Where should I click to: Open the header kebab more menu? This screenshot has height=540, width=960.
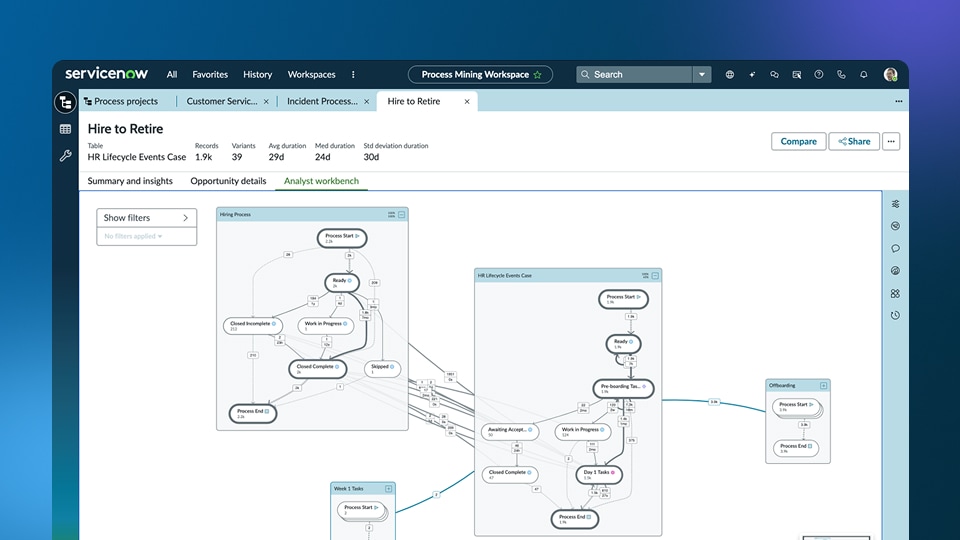(x=353, y=75)
